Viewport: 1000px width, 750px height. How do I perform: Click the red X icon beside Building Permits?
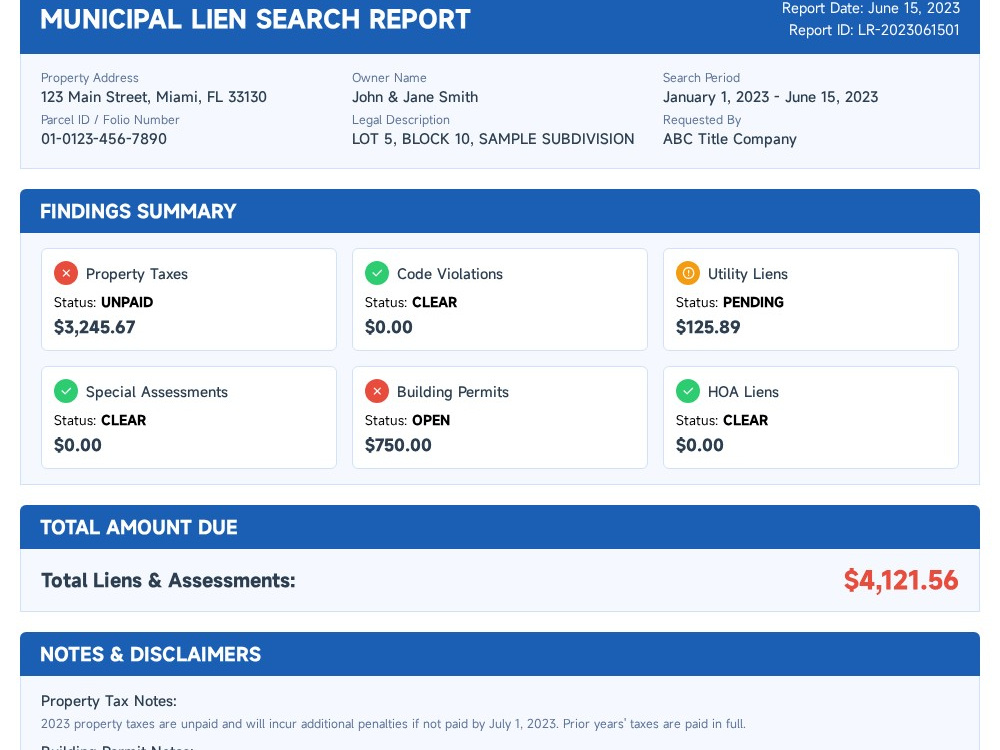click(x=377, y=391)
